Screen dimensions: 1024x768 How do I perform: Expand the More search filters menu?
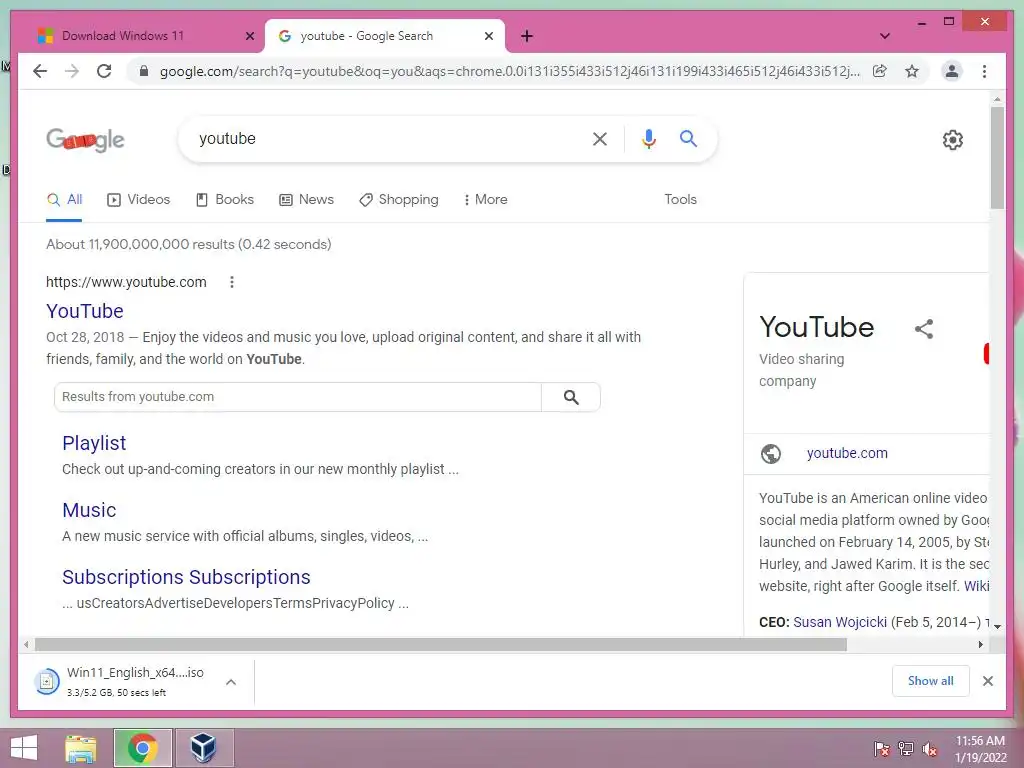(485, 199)
